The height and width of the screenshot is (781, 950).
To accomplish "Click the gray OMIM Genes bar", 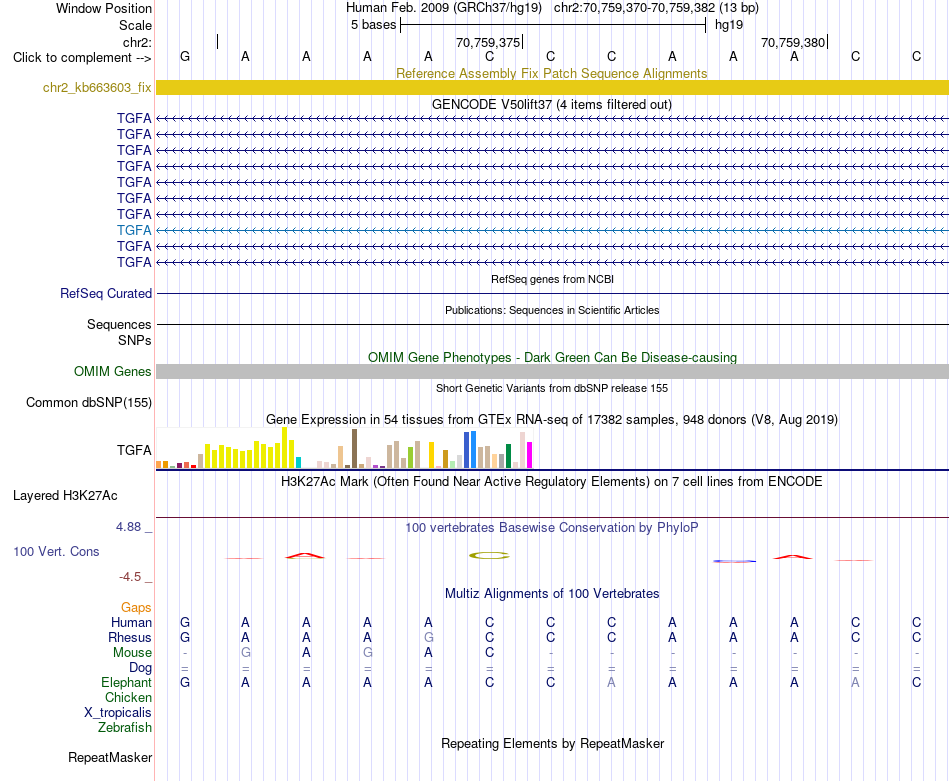I will point(552,371).
